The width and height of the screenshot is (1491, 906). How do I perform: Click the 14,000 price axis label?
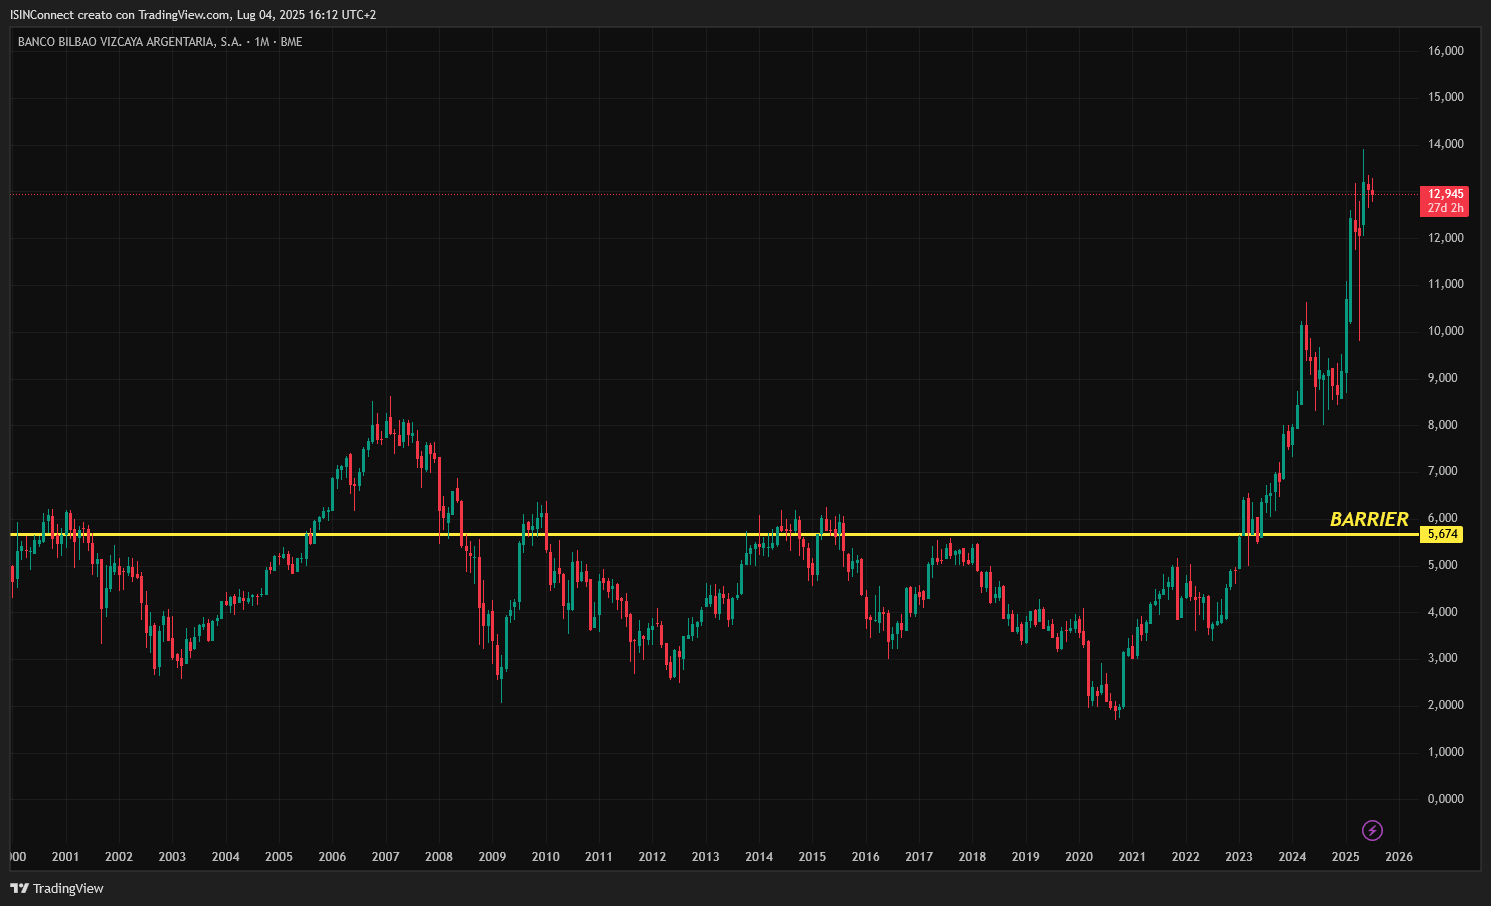[1446, 144]
